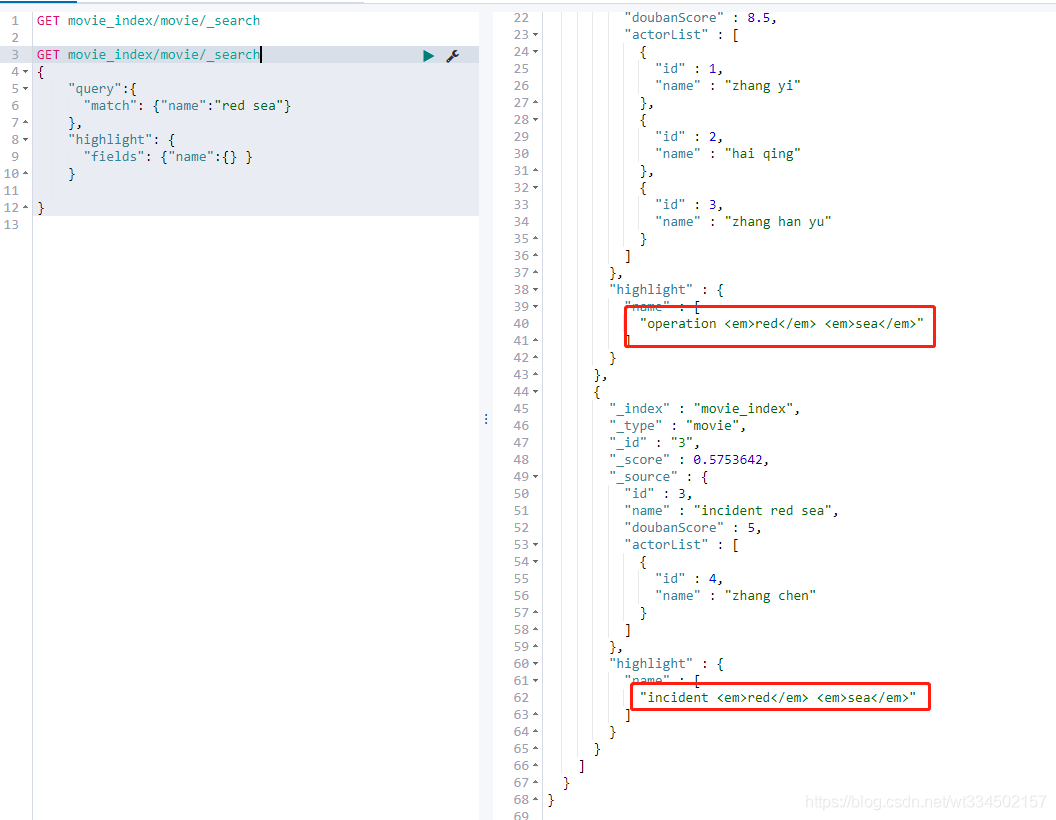The height and width of the screenshot is (820, 1056).
Task: Toggle fold arrow at editor line 12
Action: (26, 207)
